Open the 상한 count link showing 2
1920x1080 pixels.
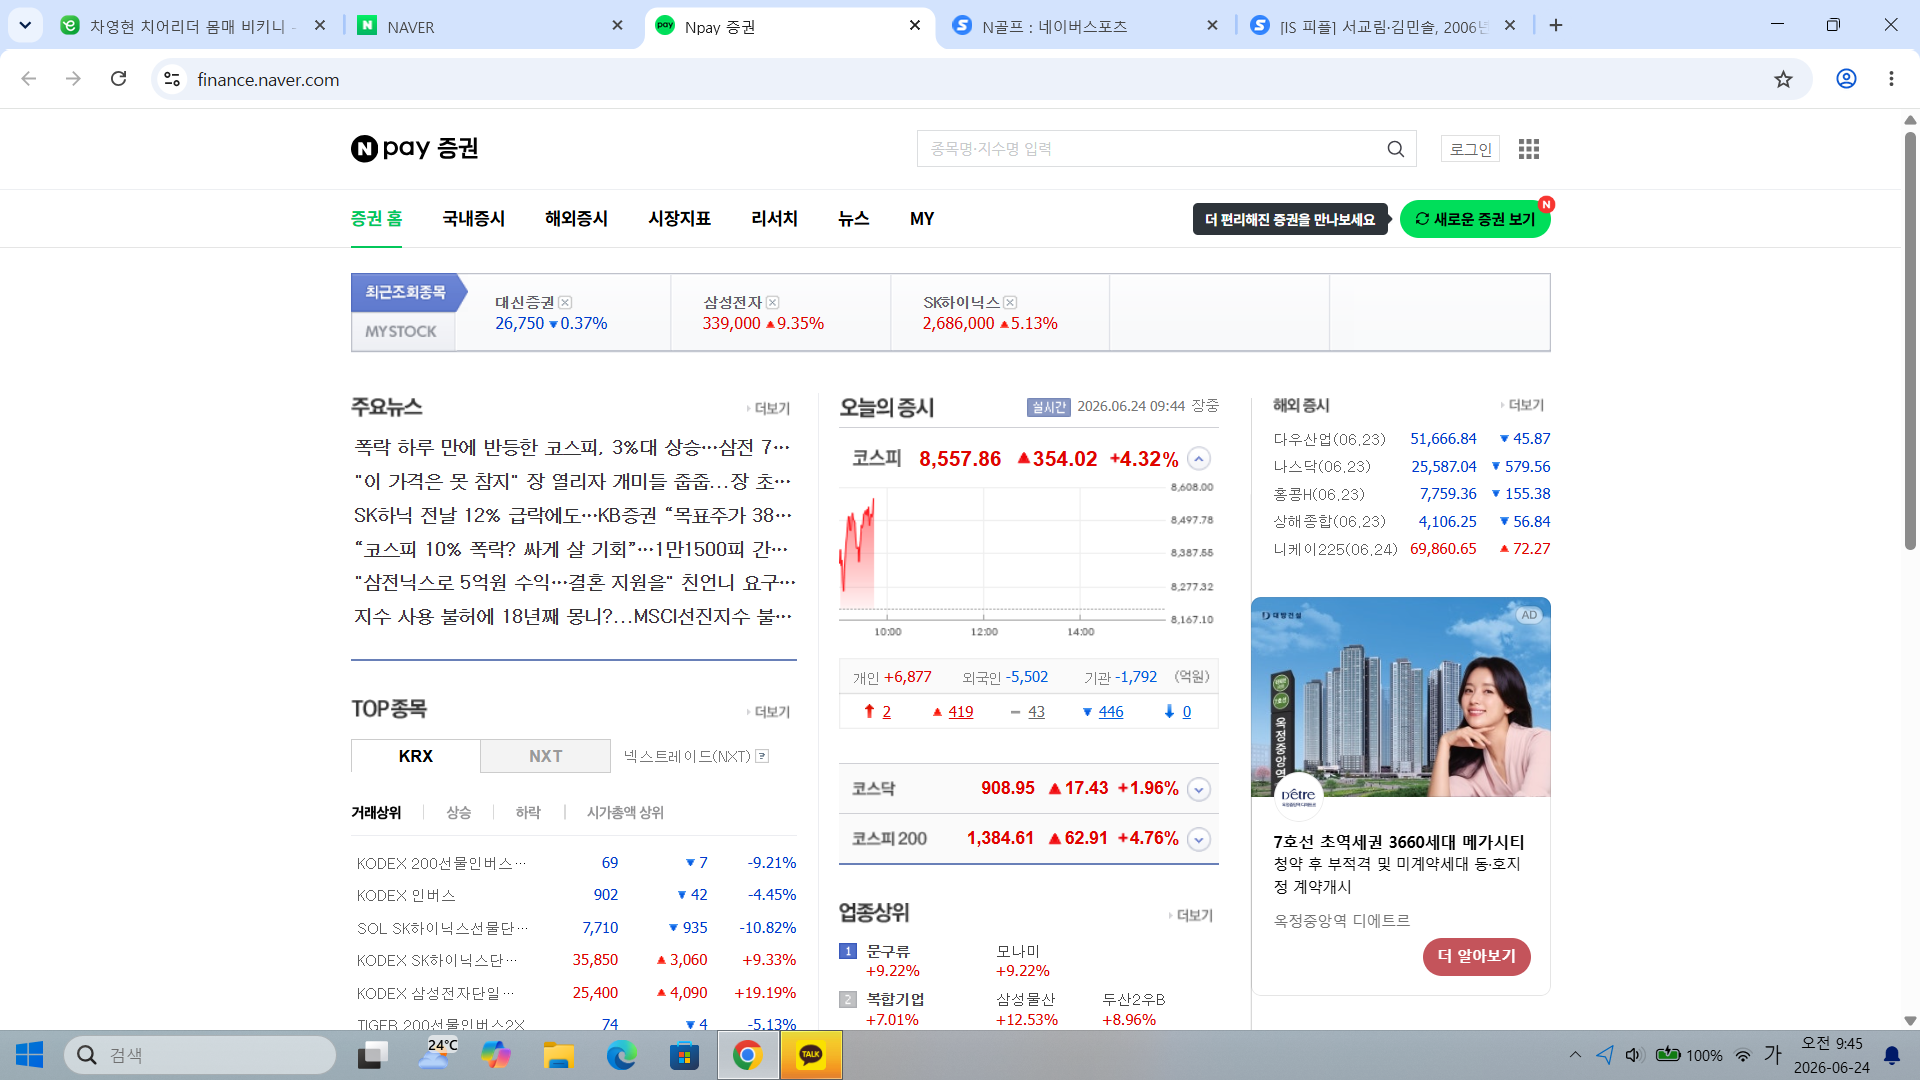point(886,712)
